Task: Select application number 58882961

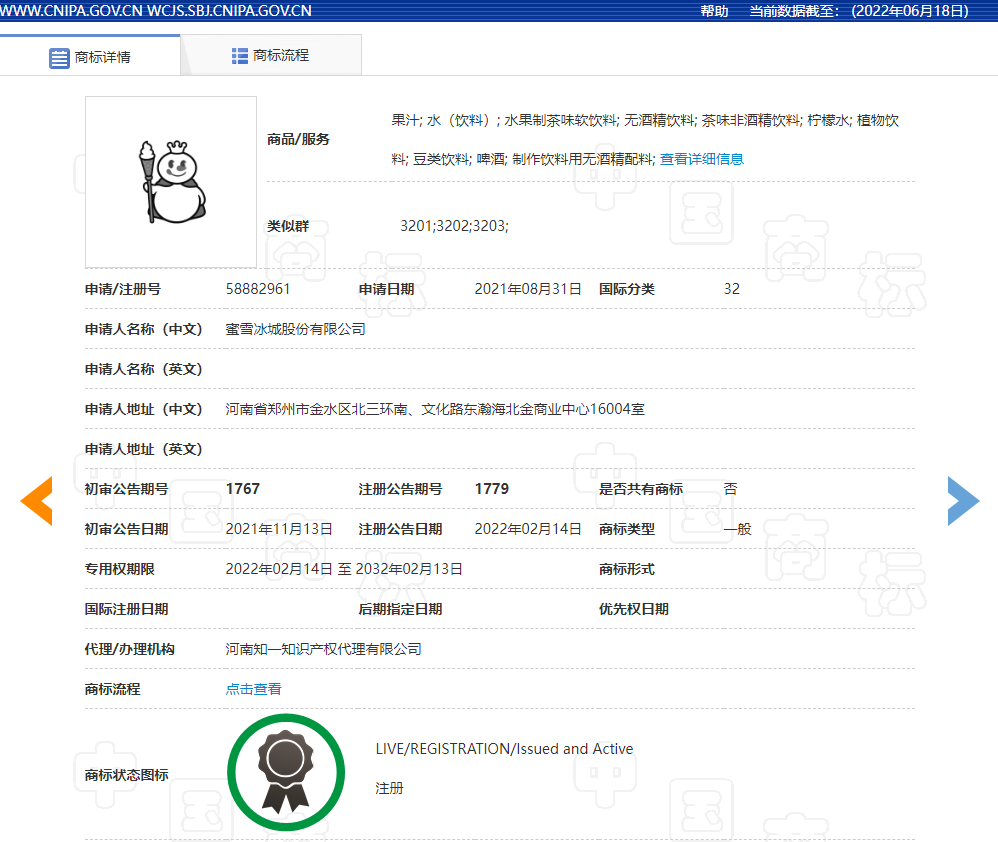Action: coord(258,289)
